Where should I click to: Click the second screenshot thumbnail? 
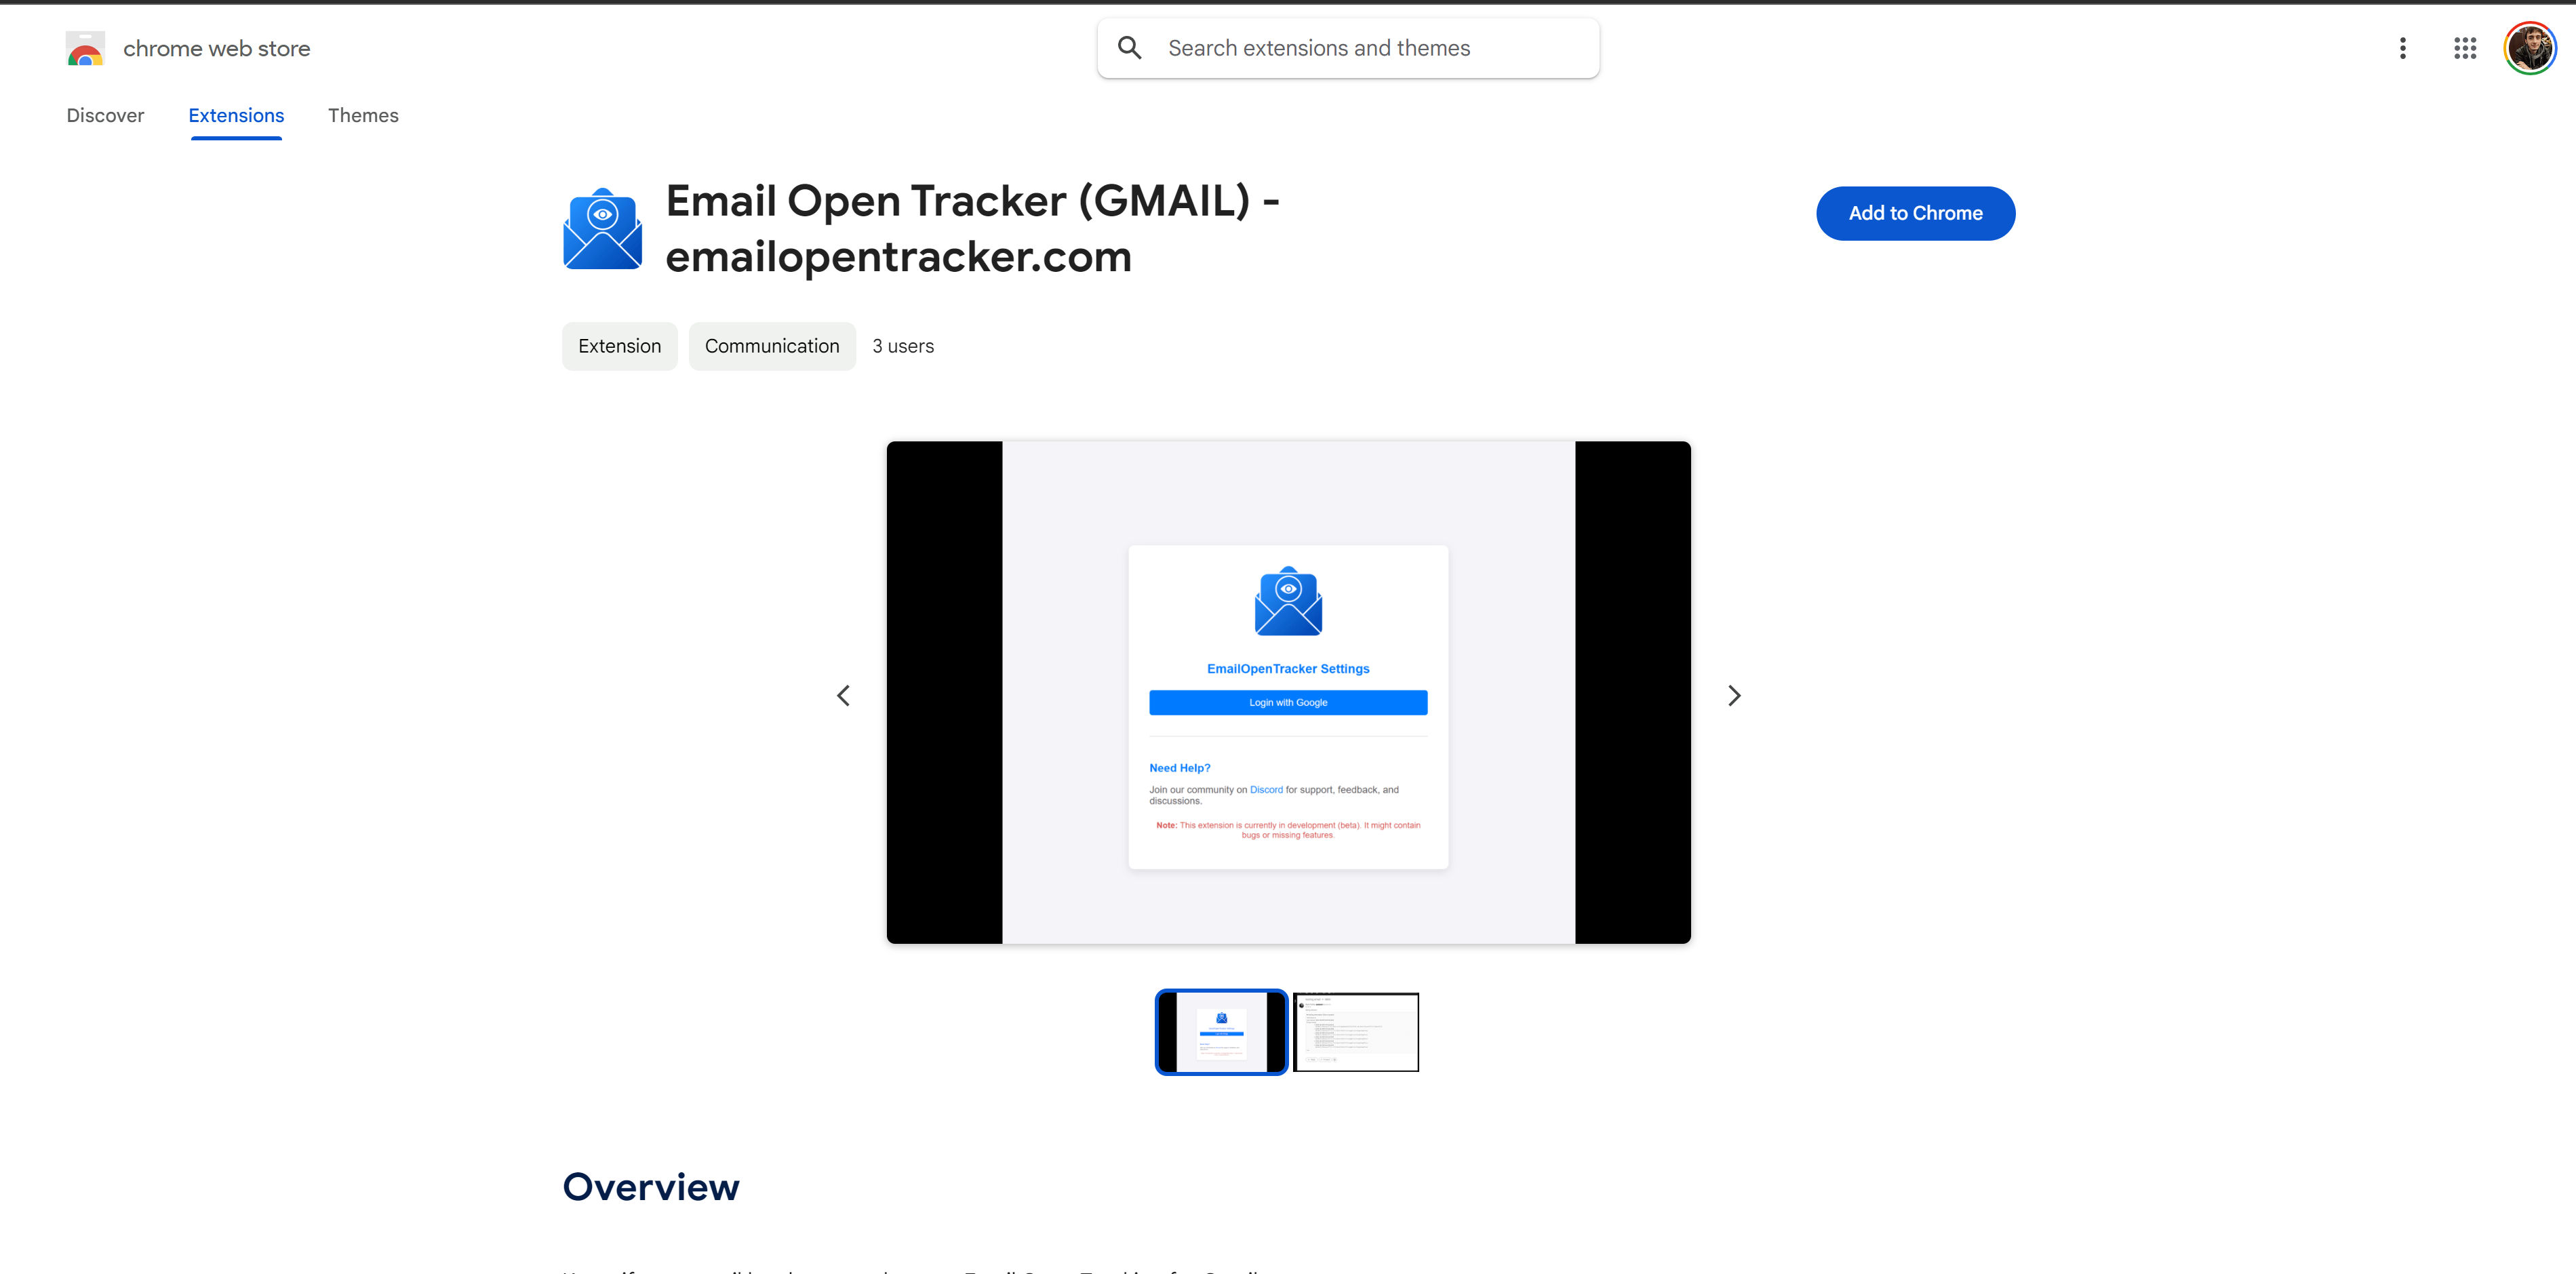[1355, 1031]
